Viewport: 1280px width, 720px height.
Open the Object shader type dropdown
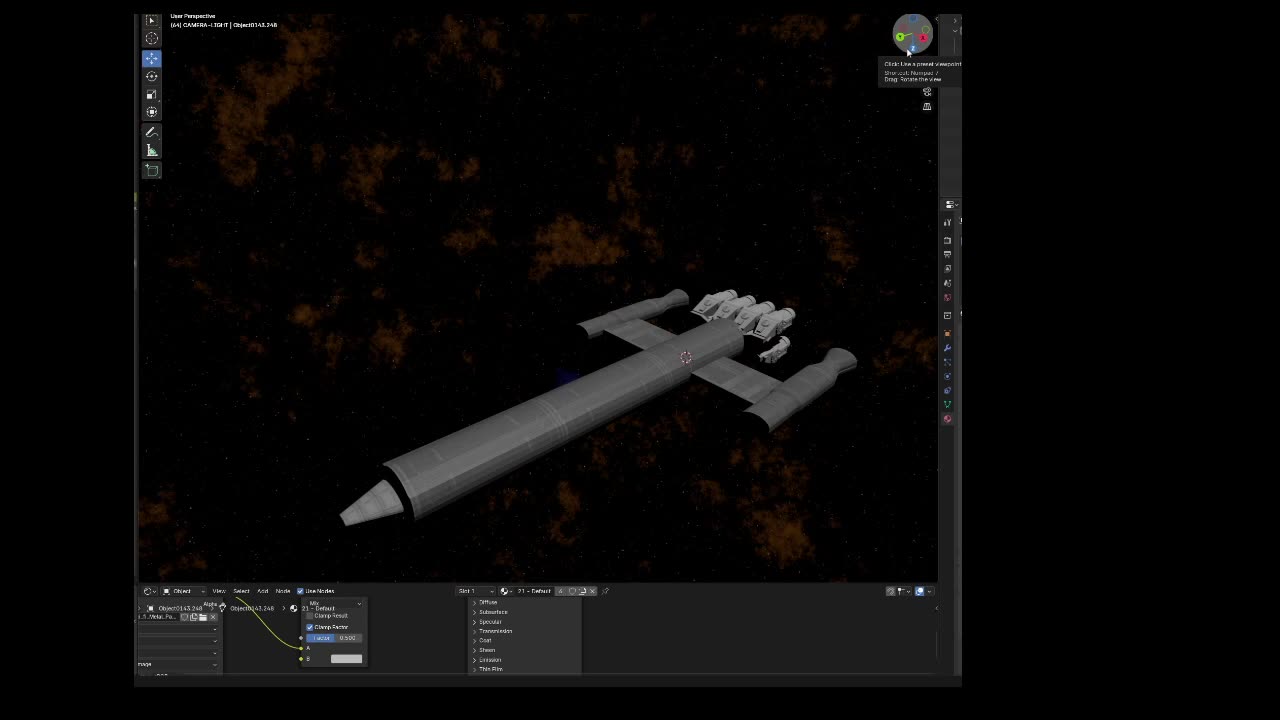[x=183, y=591]
